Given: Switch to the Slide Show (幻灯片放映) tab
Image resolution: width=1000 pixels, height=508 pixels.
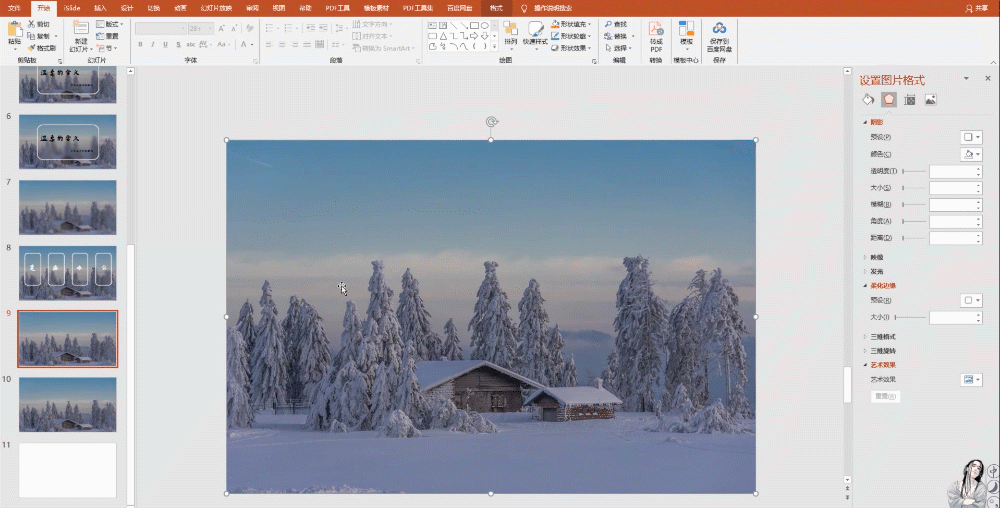Looking at the screenshot, I should (x=216, y=8).
